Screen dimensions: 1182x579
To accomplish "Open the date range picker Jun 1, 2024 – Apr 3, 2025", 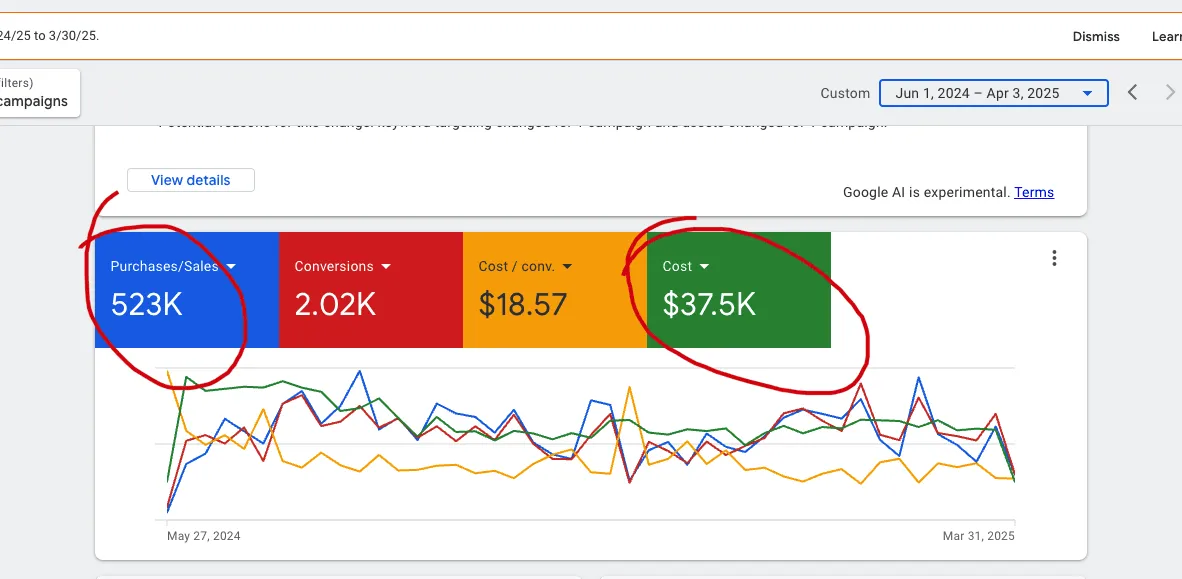I will coord(994,93).
